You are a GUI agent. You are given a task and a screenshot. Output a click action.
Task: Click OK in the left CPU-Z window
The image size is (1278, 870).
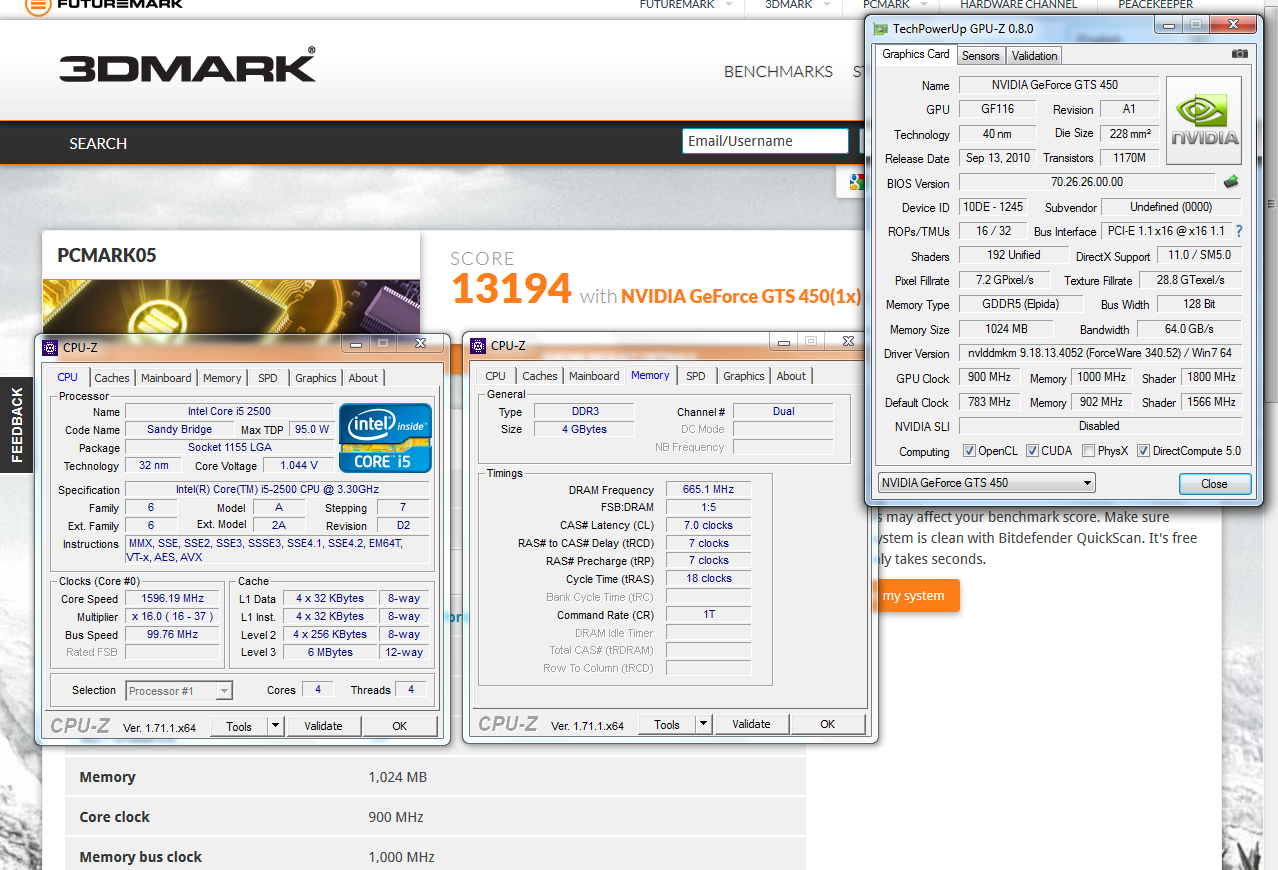(x=399, y=726)
